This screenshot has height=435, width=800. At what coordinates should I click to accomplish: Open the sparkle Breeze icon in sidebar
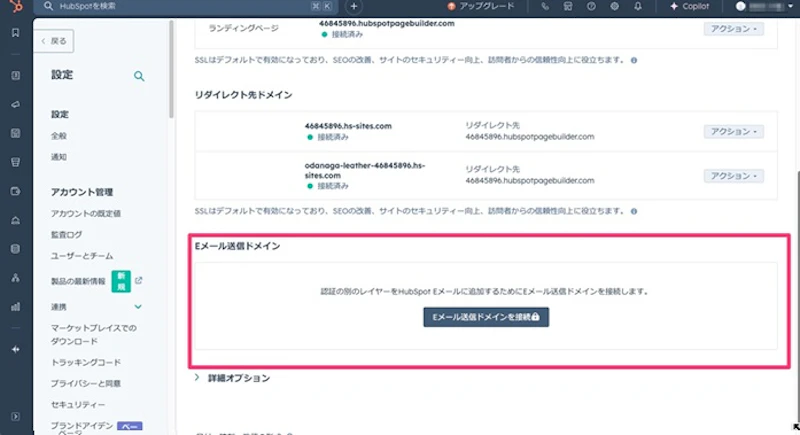15,349
